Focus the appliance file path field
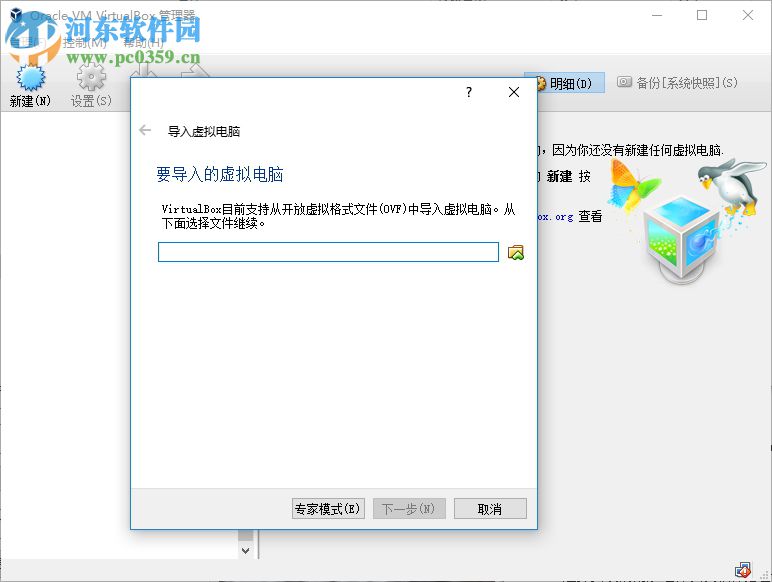 328,252
